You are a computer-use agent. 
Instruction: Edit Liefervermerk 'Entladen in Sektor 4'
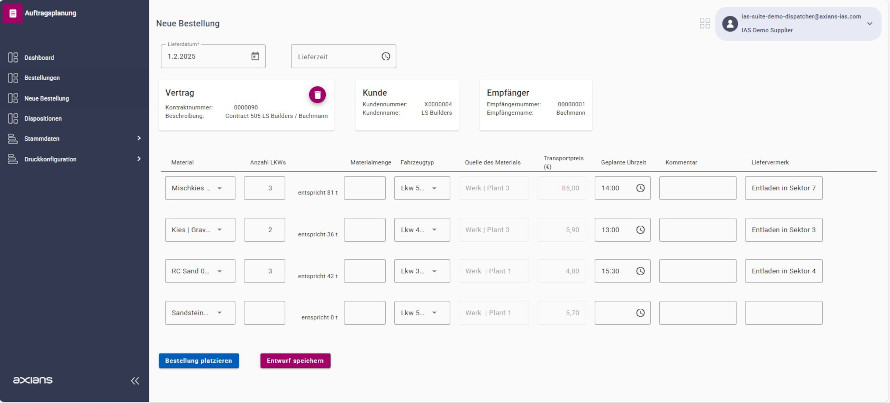click(784, 271)
